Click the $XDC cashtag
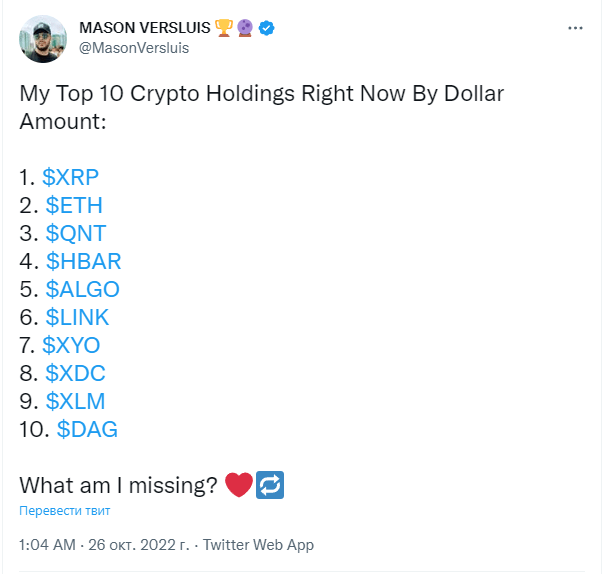 [x=75, y=373]
